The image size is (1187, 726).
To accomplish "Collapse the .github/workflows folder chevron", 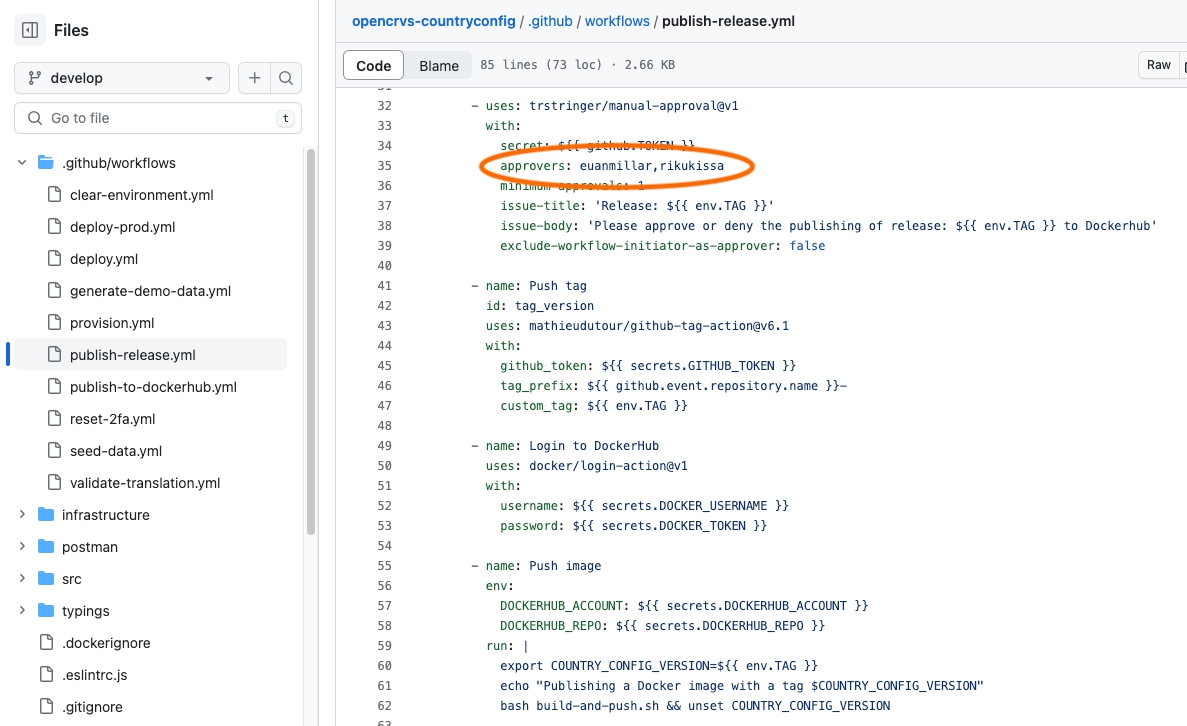I will click(x=22, y=163).
